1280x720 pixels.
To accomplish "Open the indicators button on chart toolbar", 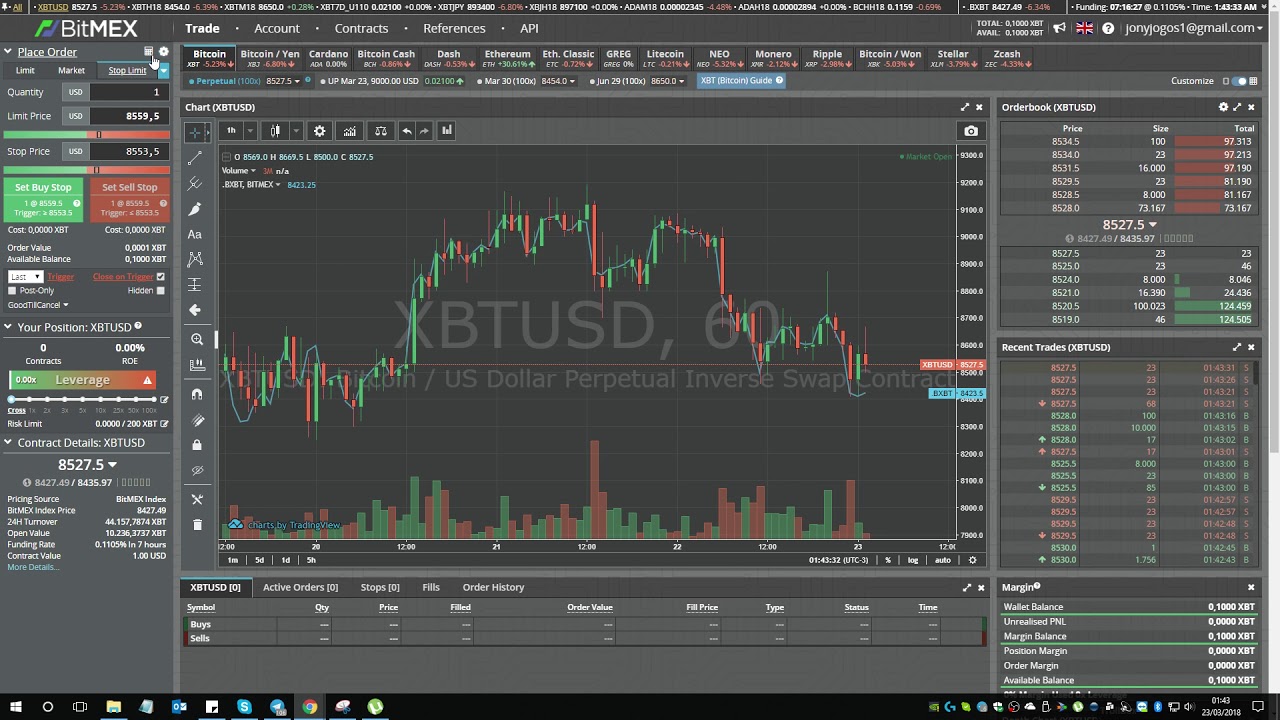I will coord(350,131).
